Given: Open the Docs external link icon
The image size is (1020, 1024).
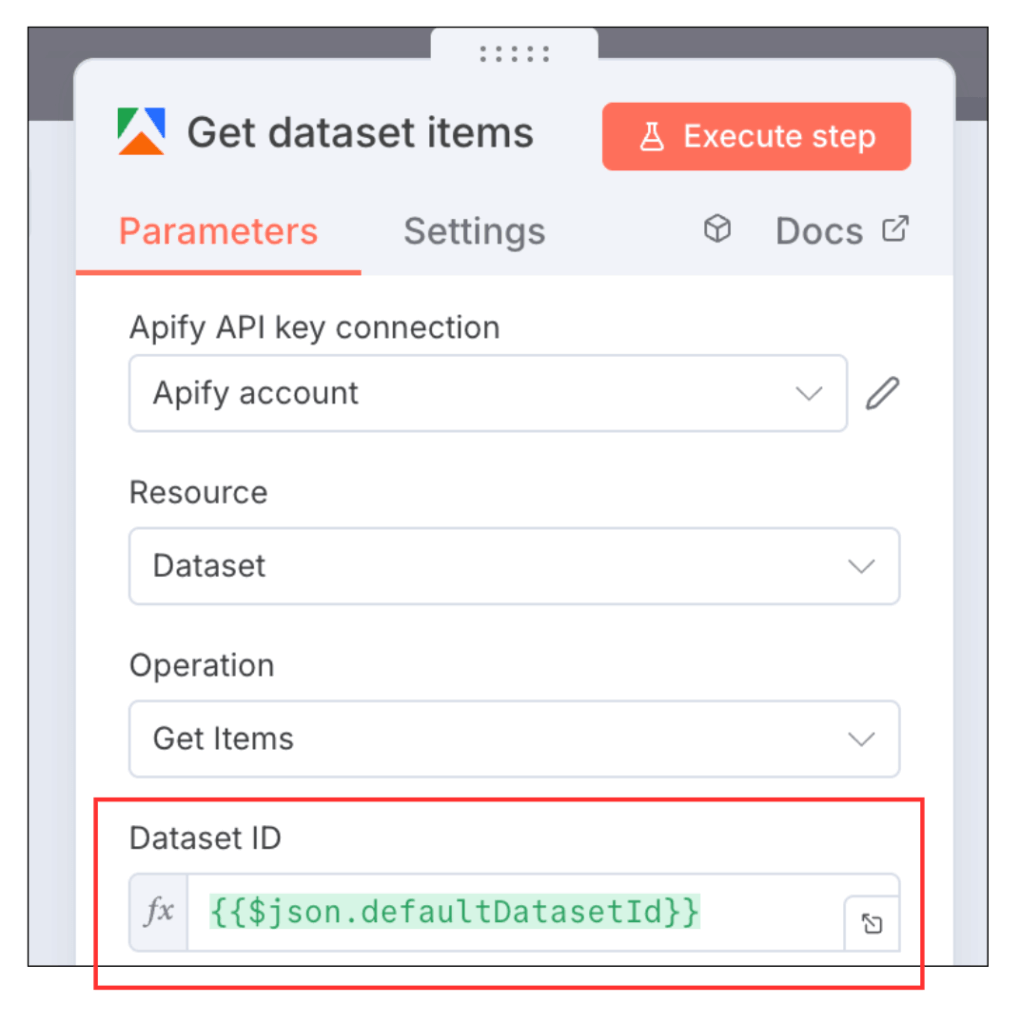Looking at the screenshot, I should coord(893,228).
